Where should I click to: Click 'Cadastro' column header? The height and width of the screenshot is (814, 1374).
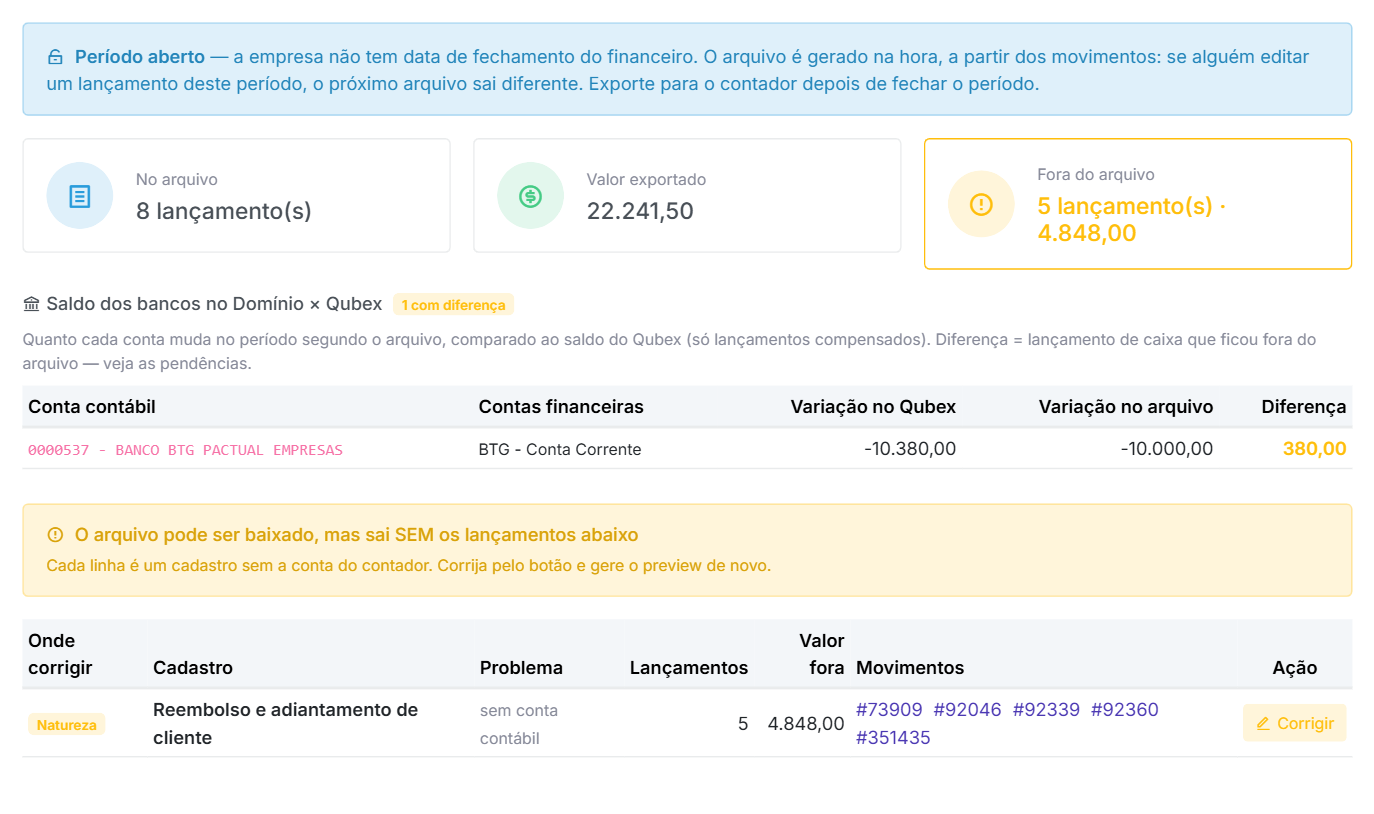[x=193, y=668]
